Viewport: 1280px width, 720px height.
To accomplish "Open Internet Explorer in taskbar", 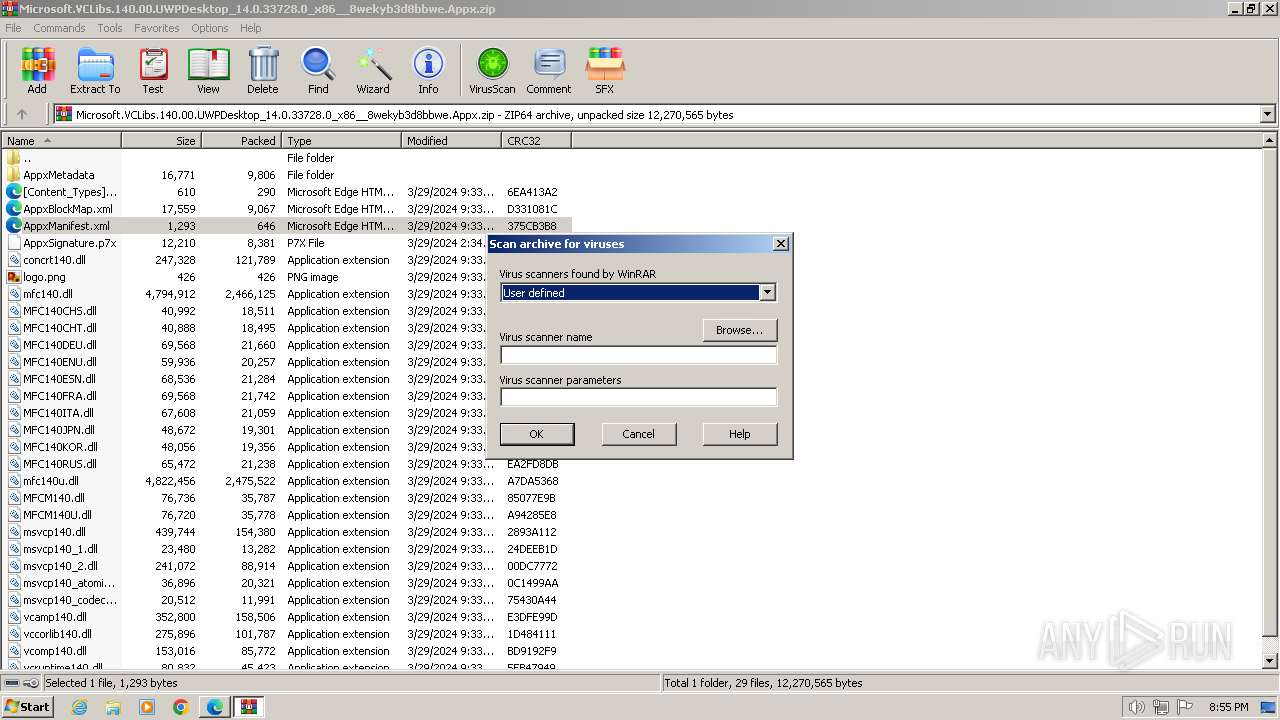I will click(x=79, y=707).
